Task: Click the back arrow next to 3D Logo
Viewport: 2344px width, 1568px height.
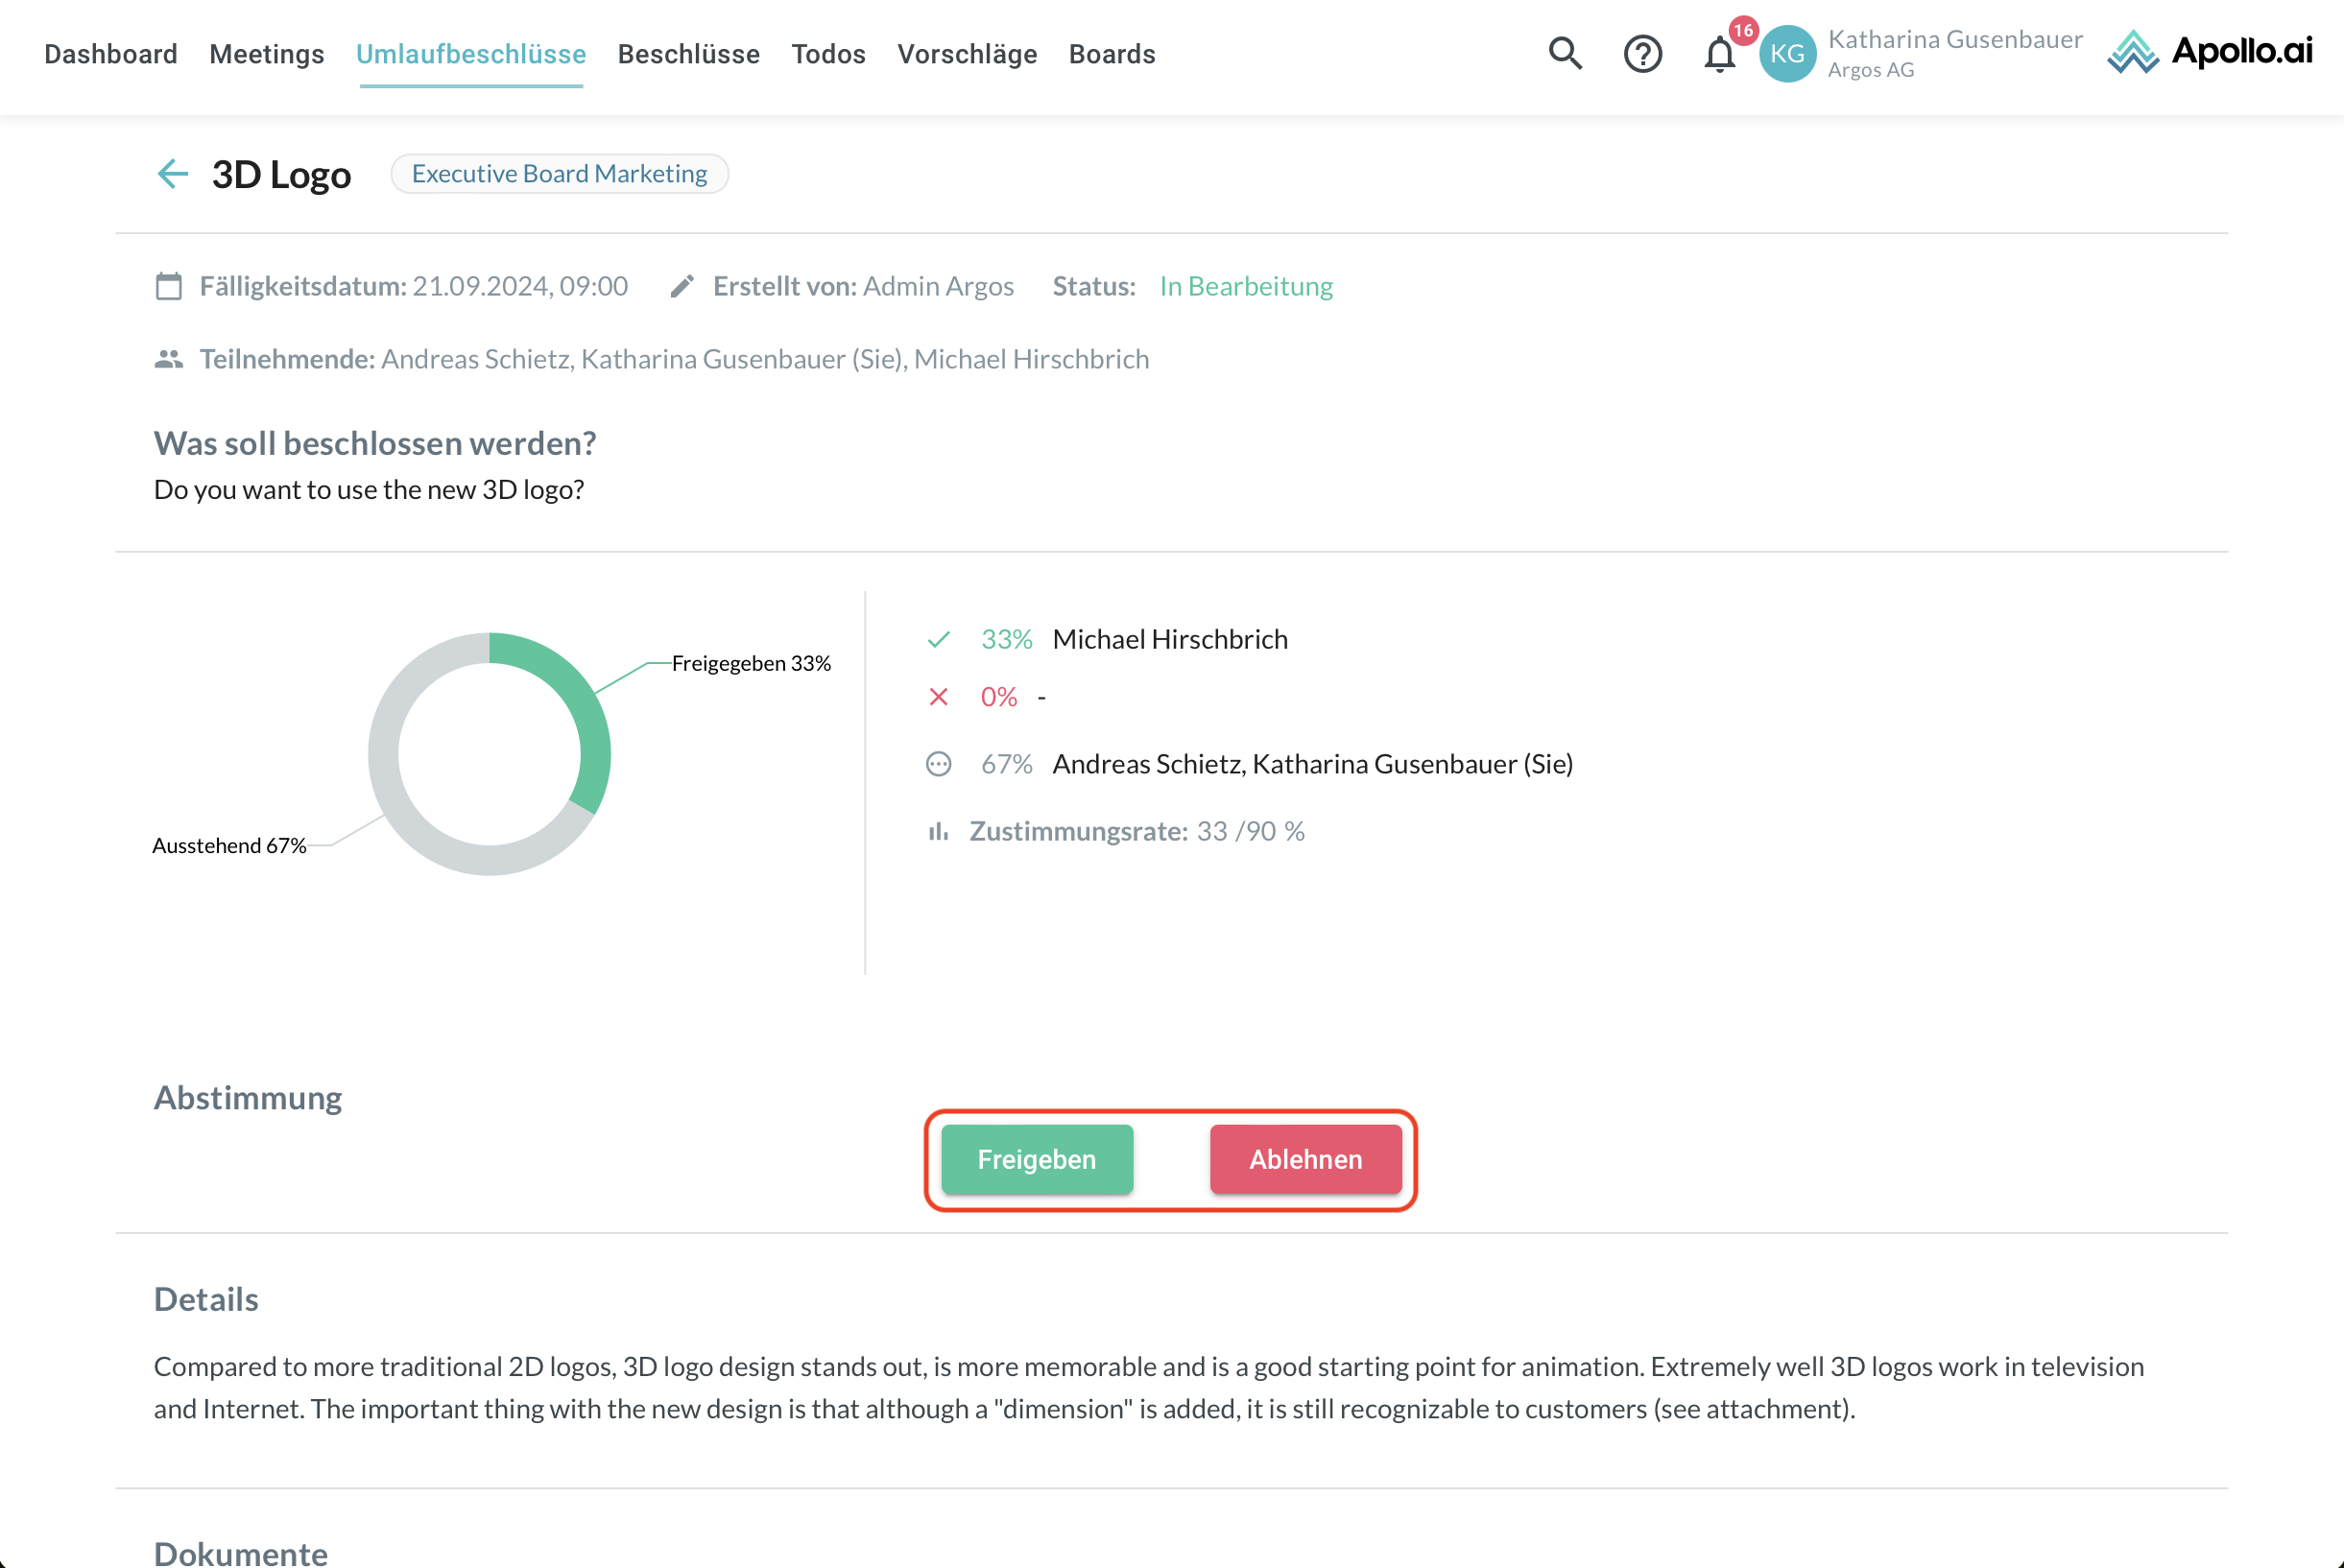Action: coord(173,174)
